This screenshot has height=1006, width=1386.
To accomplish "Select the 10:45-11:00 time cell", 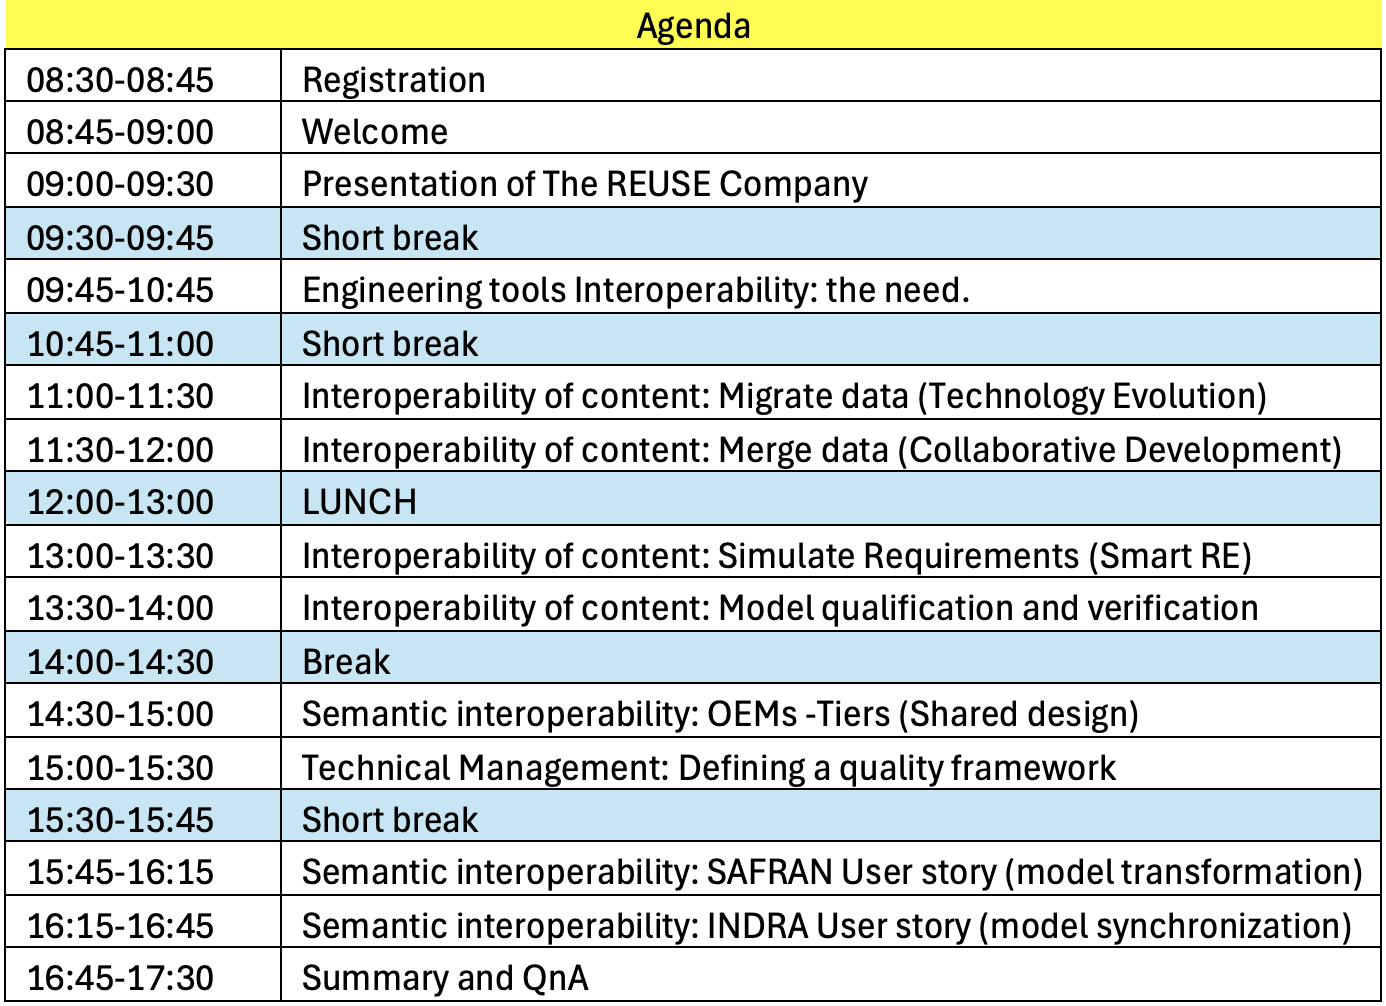I will click(x=120, y=344).
